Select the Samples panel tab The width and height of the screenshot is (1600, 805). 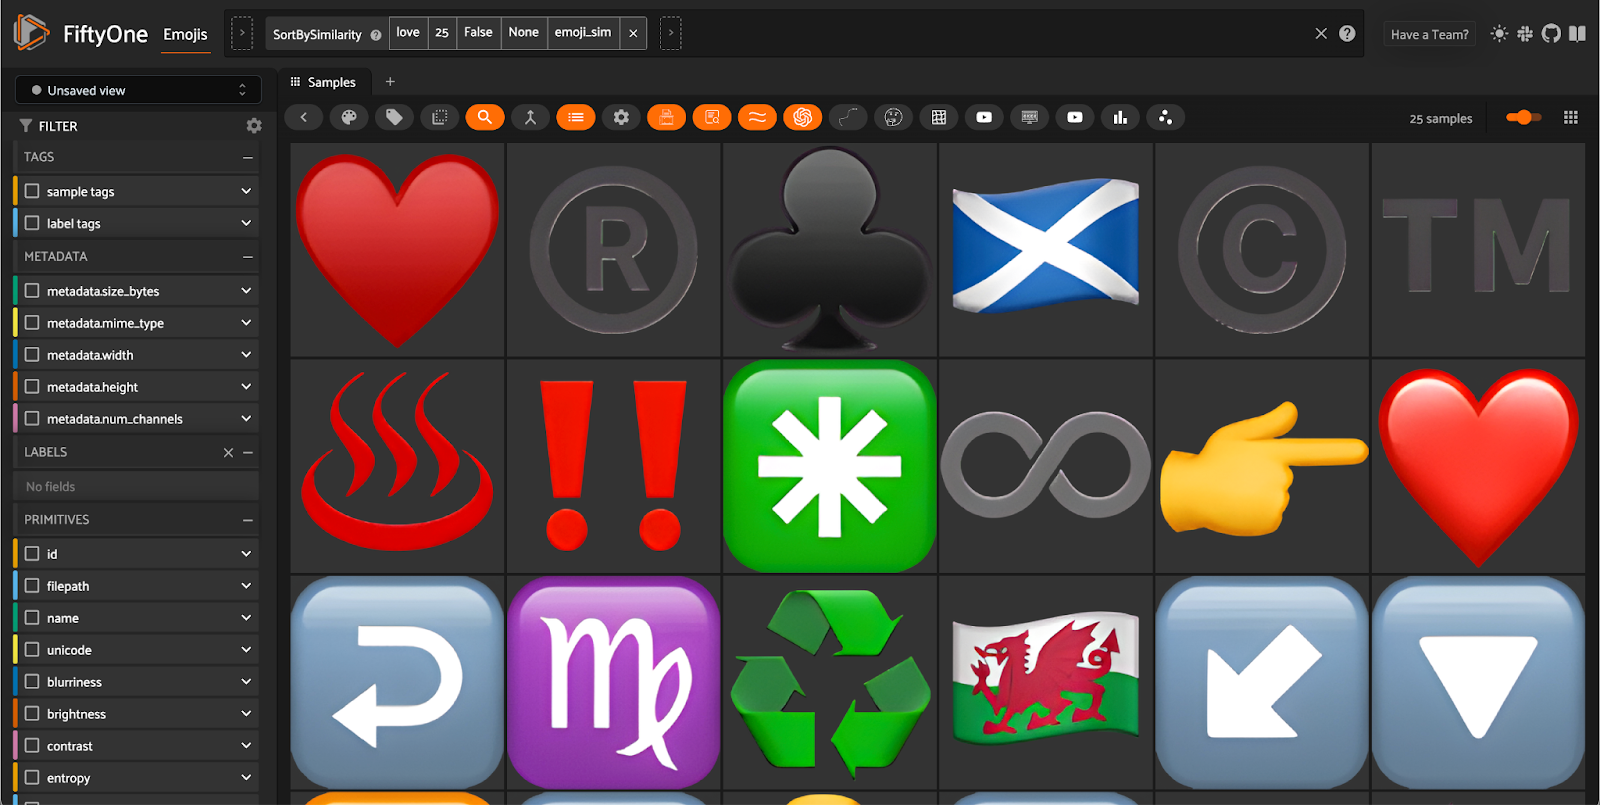click(x=323, y=82)
